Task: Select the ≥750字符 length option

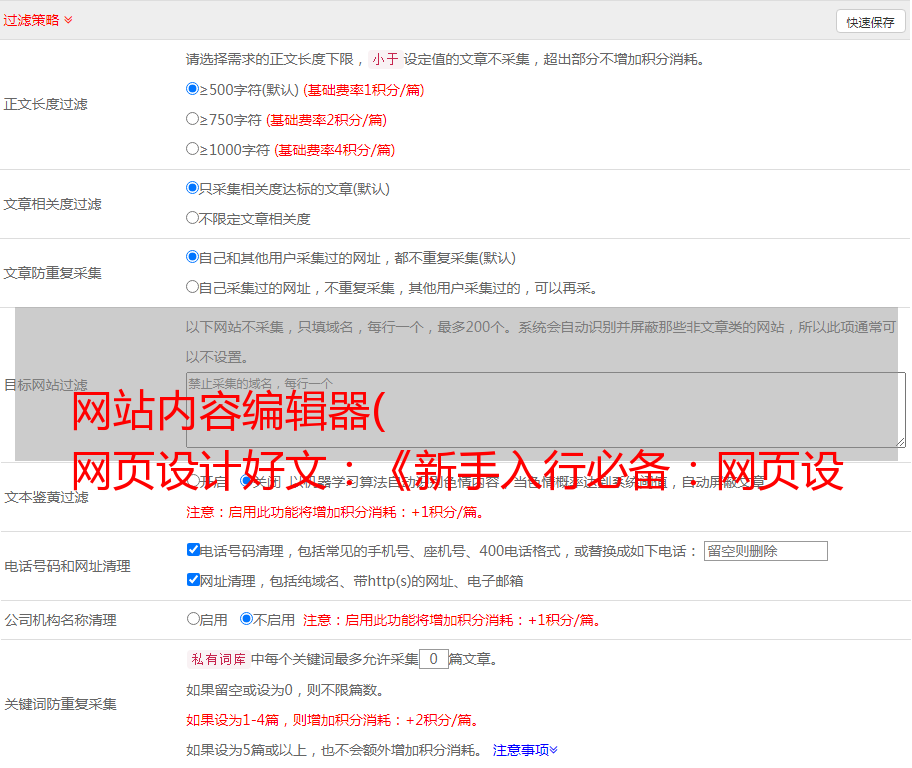Action: (193, 119)
